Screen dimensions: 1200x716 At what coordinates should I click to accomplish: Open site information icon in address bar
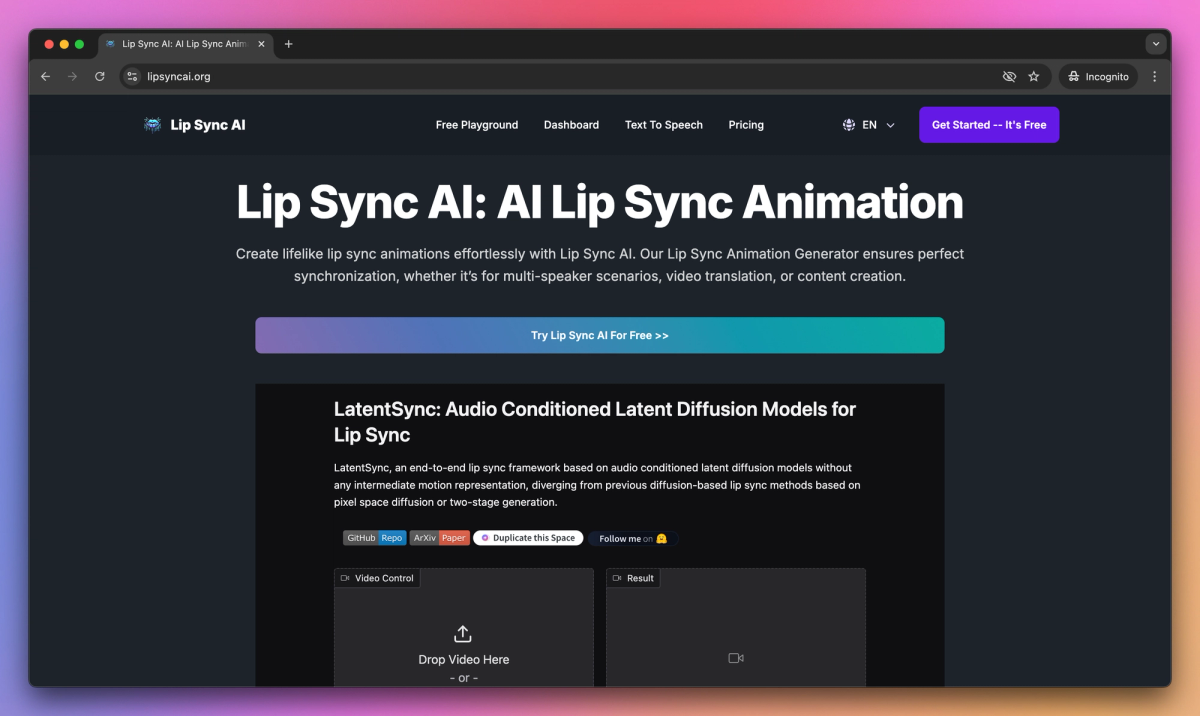pos(132,76)
